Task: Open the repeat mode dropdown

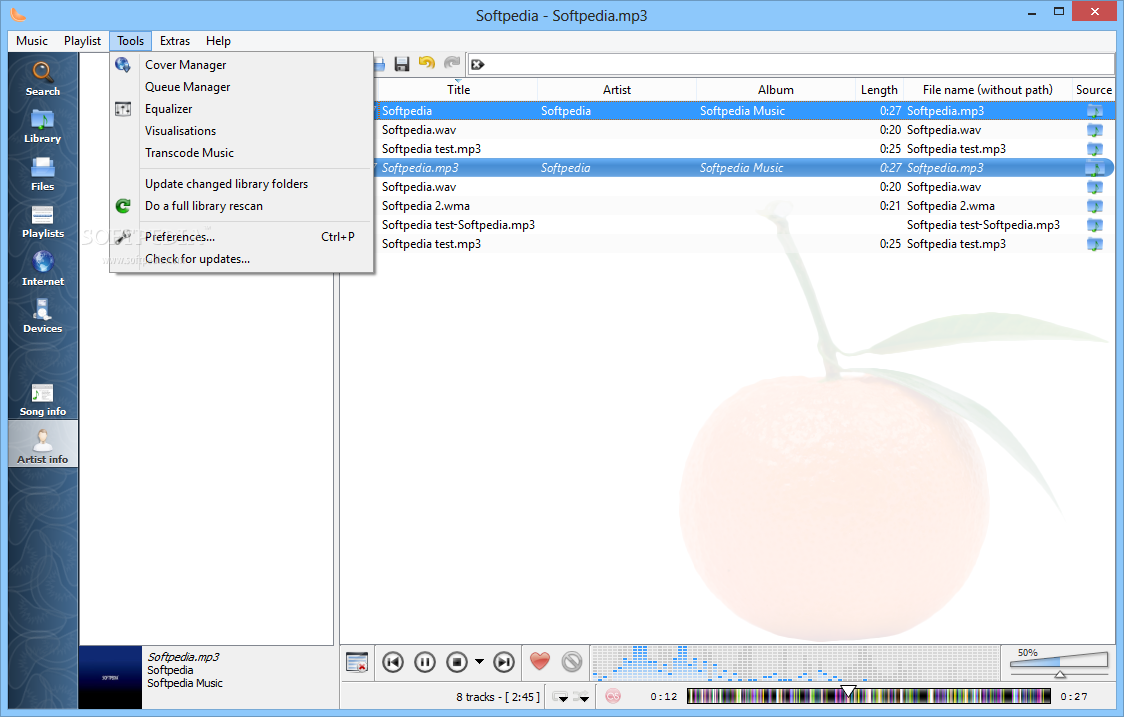Action: [561, 697]
